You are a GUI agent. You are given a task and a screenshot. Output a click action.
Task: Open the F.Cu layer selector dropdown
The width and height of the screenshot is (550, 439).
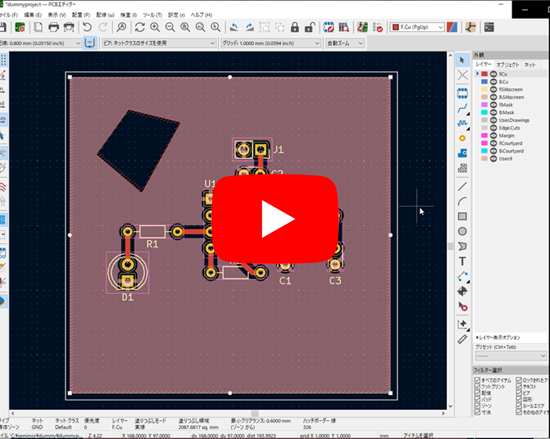point(417,27)
